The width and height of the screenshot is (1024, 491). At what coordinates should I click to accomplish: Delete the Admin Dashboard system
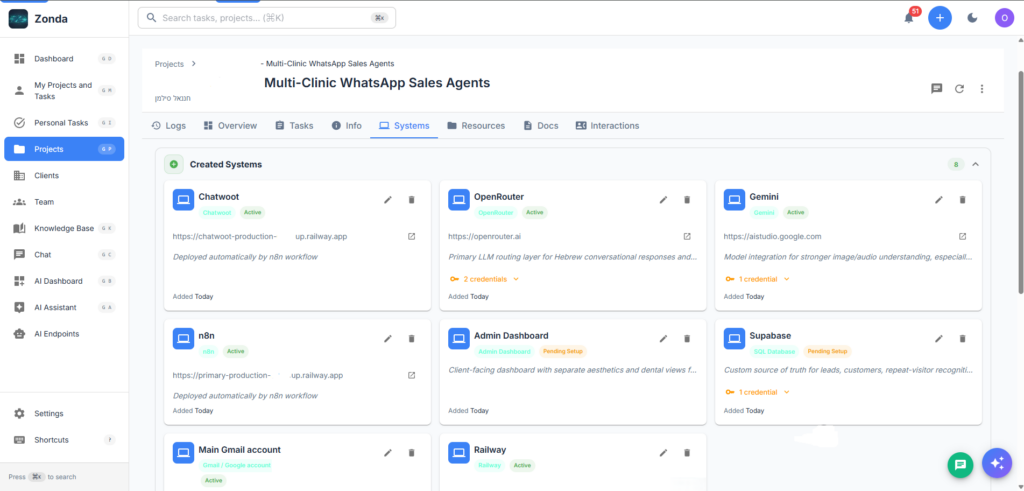pos(687,339)
